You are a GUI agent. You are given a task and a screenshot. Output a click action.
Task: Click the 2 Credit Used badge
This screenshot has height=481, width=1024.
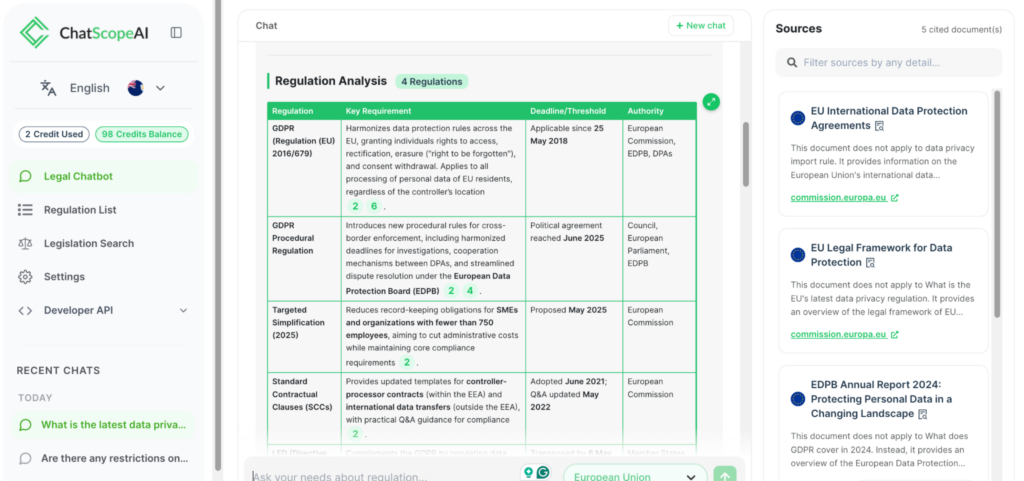[54, 134]
